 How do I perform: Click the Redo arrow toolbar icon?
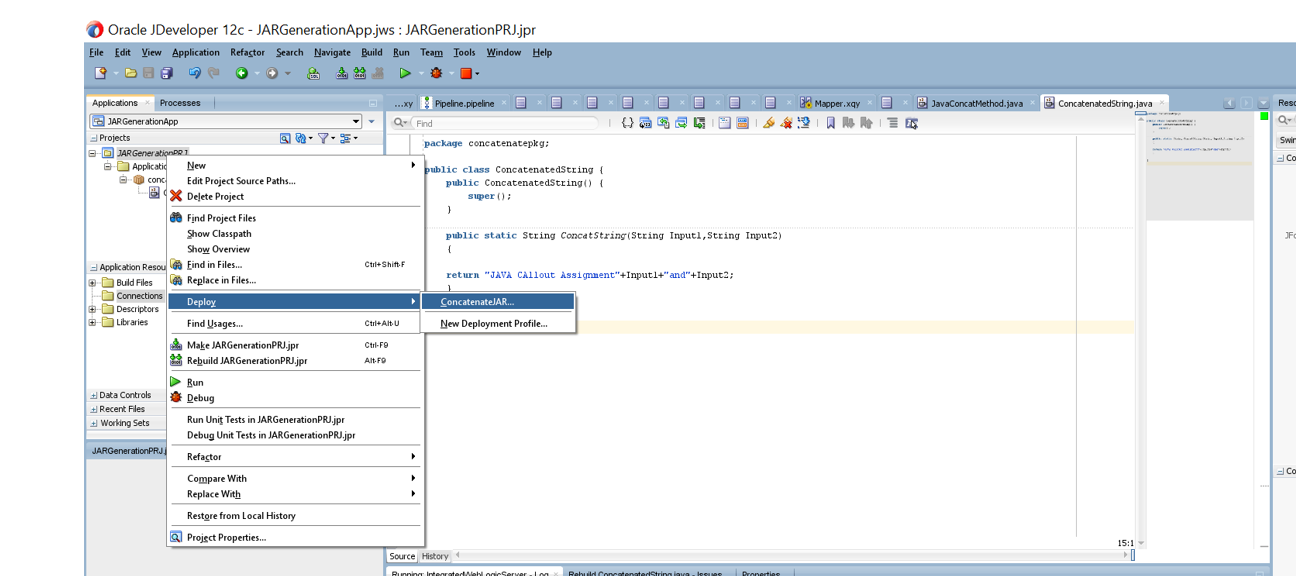coord(213,73)
